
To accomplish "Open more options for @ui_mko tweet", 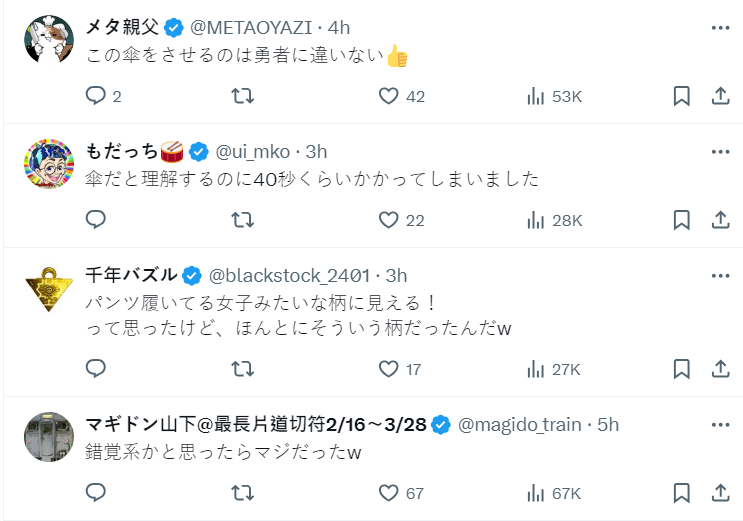I will pyautogui.click(x=720, y=152).
